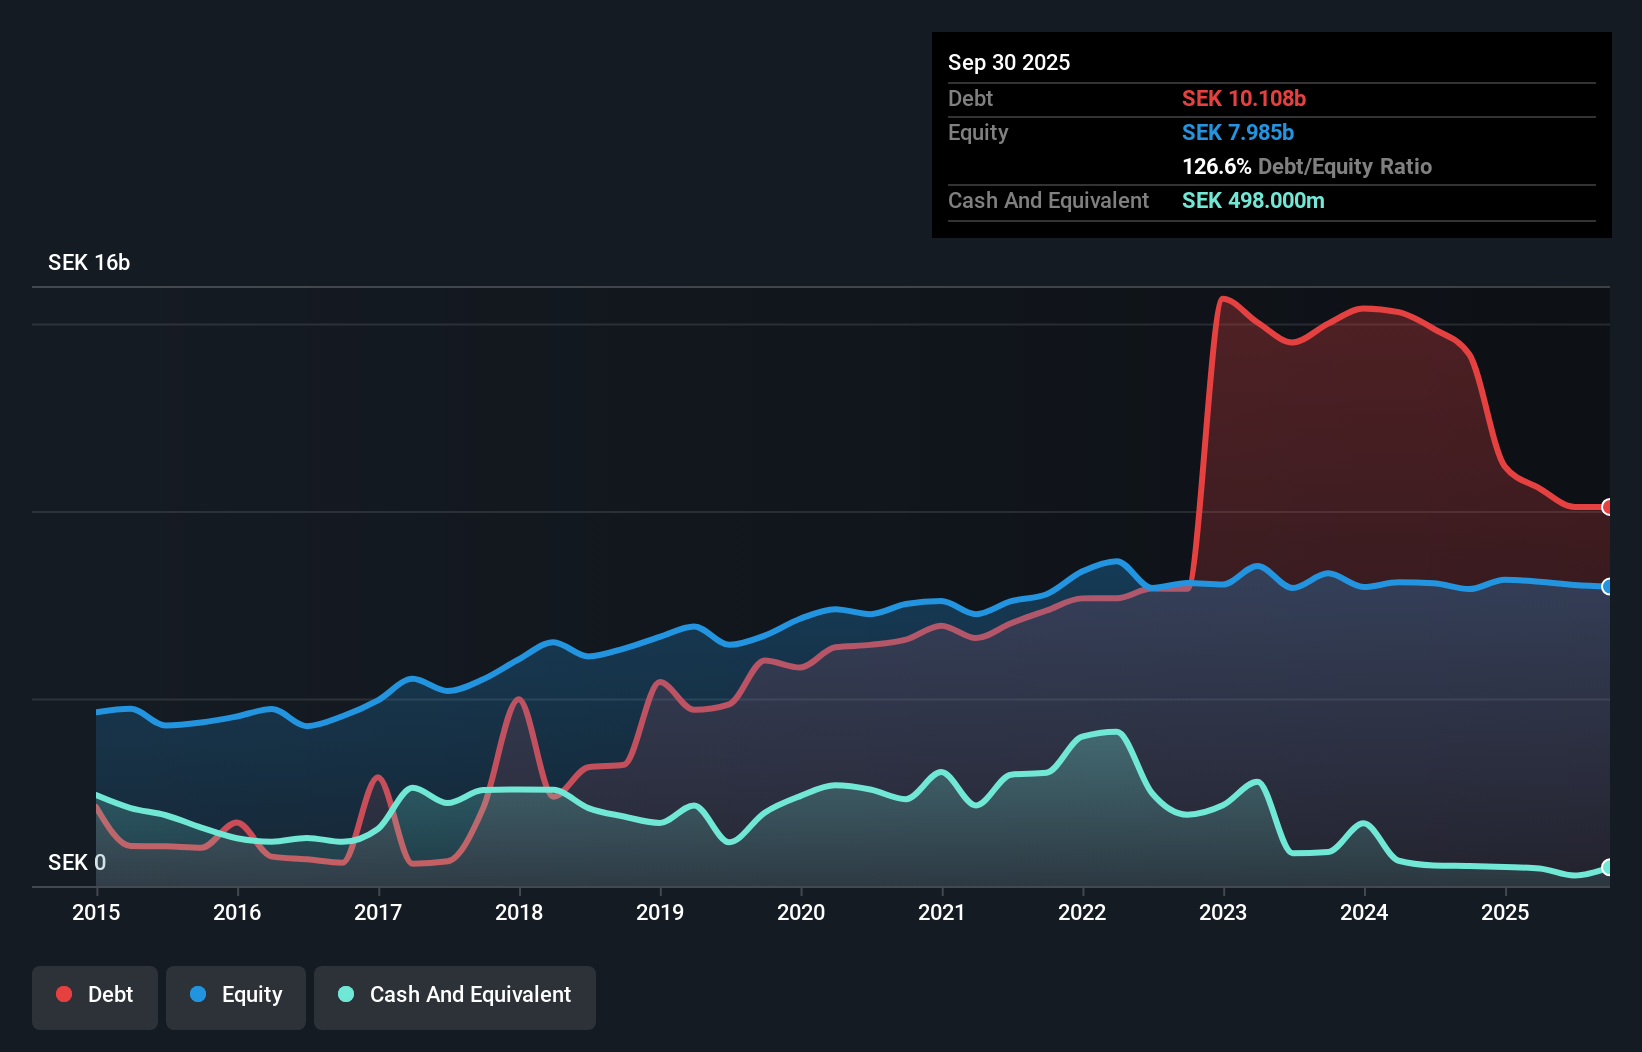Screen dimensions: 1642x1052
Task: Click the SEK 7.985b Equity value
Action: click(x=1238, y=132)
